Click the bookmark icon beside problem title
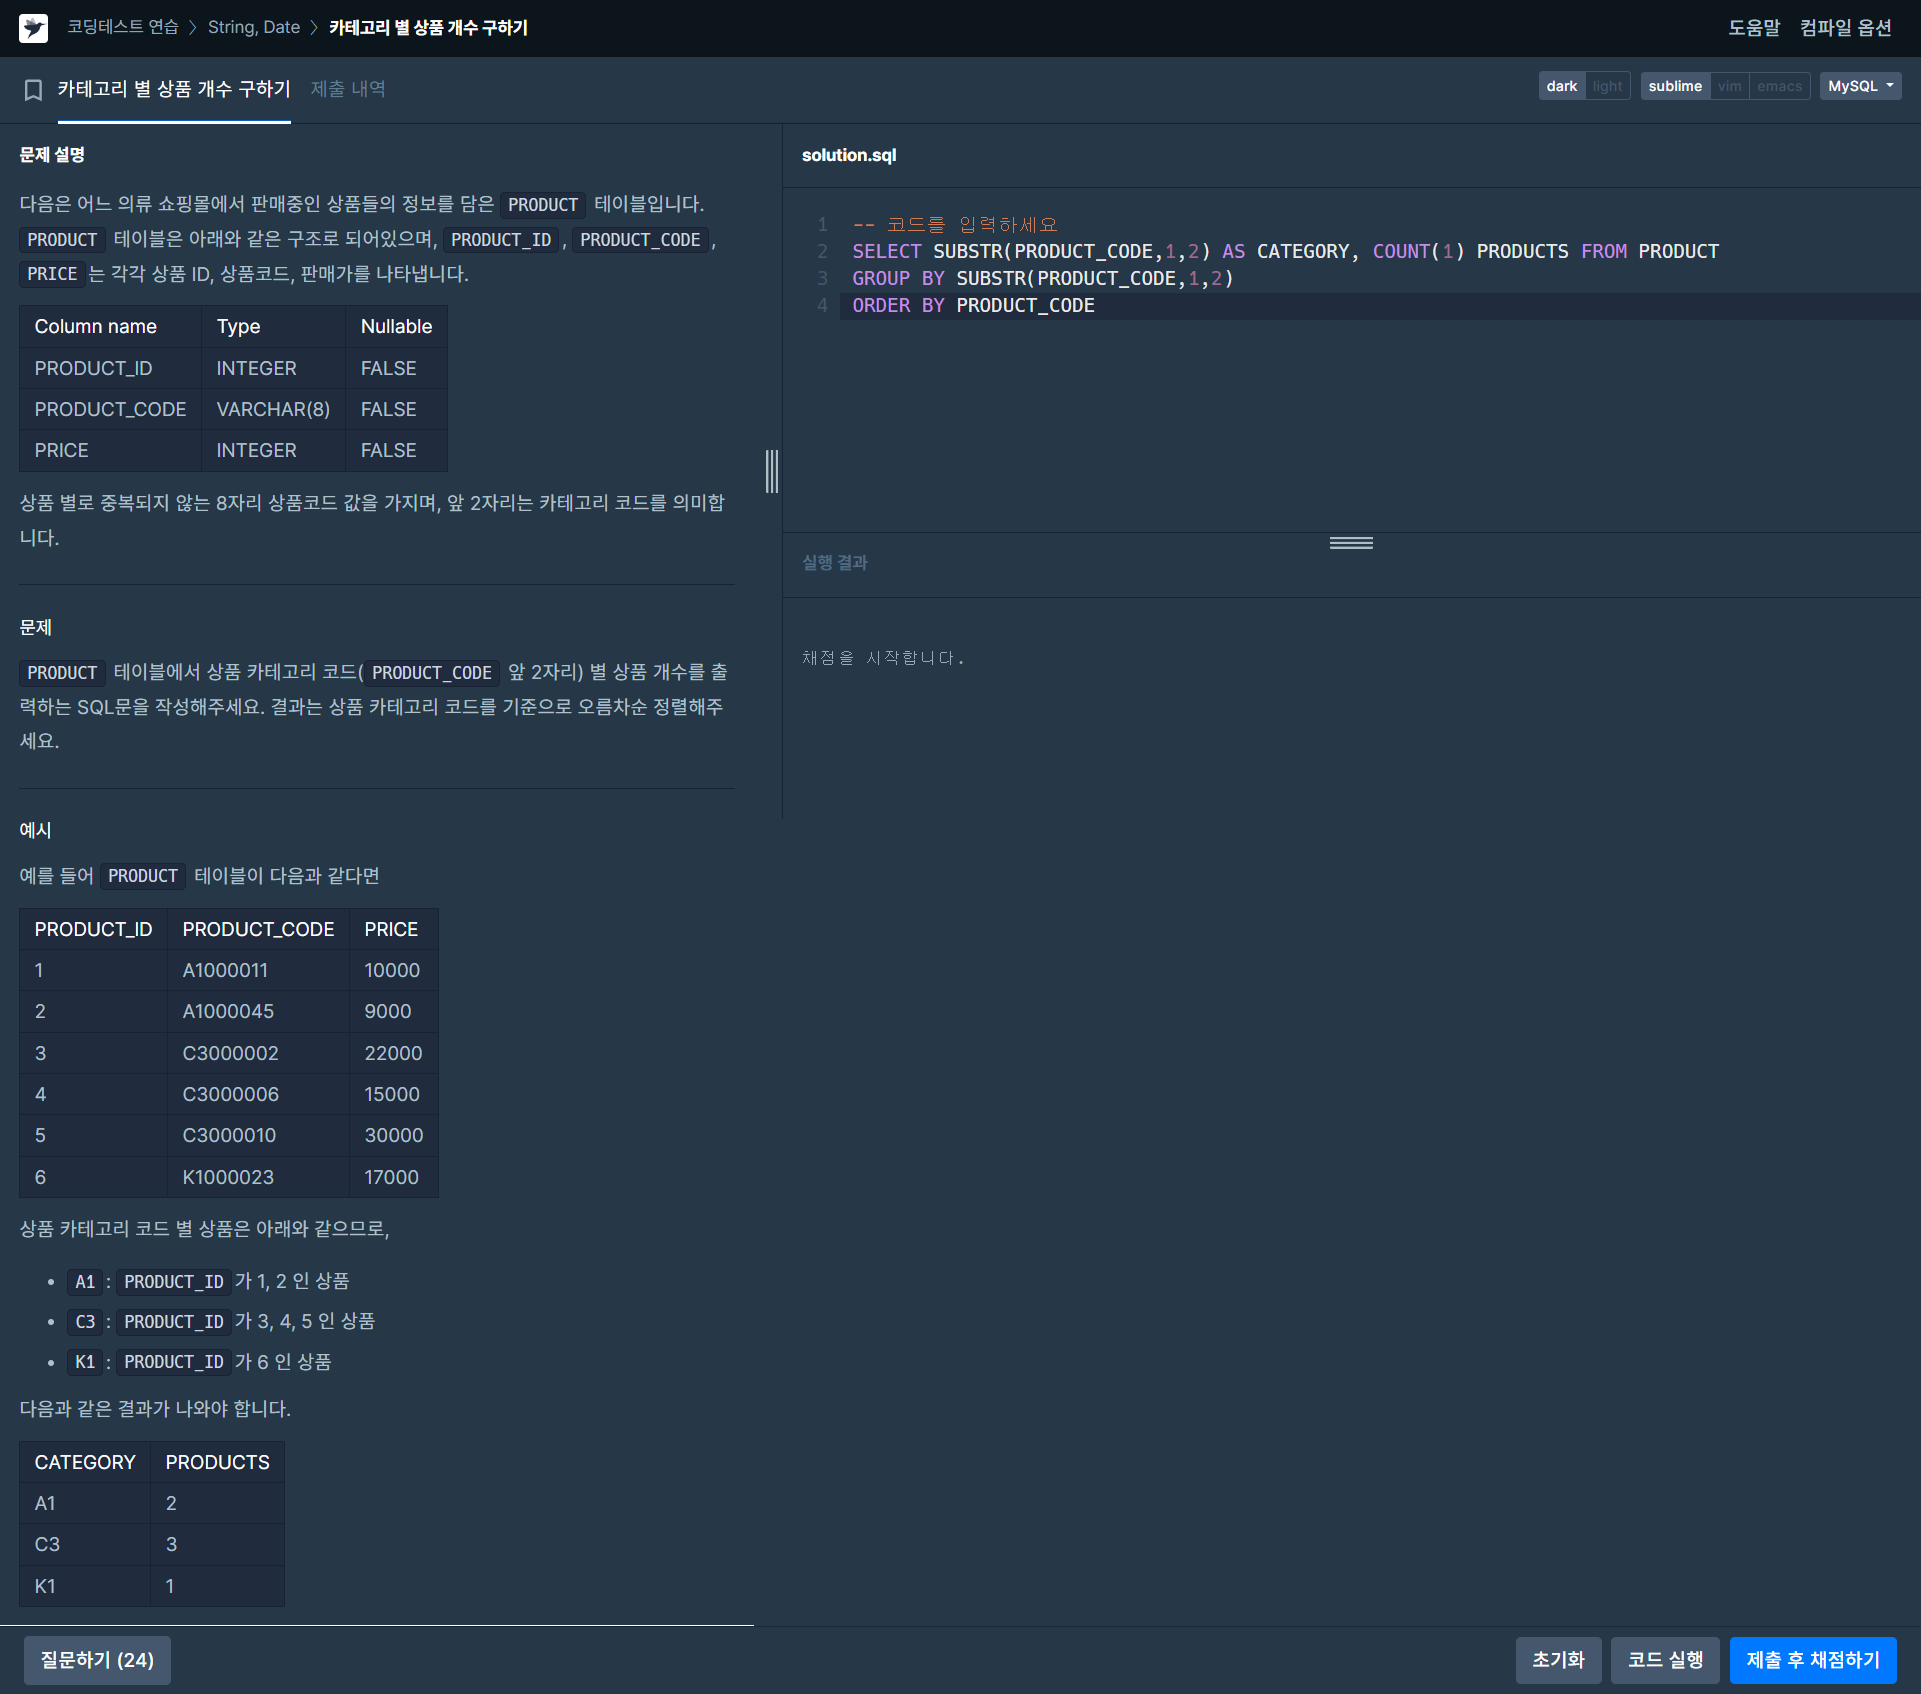 (x=33, y=90)
